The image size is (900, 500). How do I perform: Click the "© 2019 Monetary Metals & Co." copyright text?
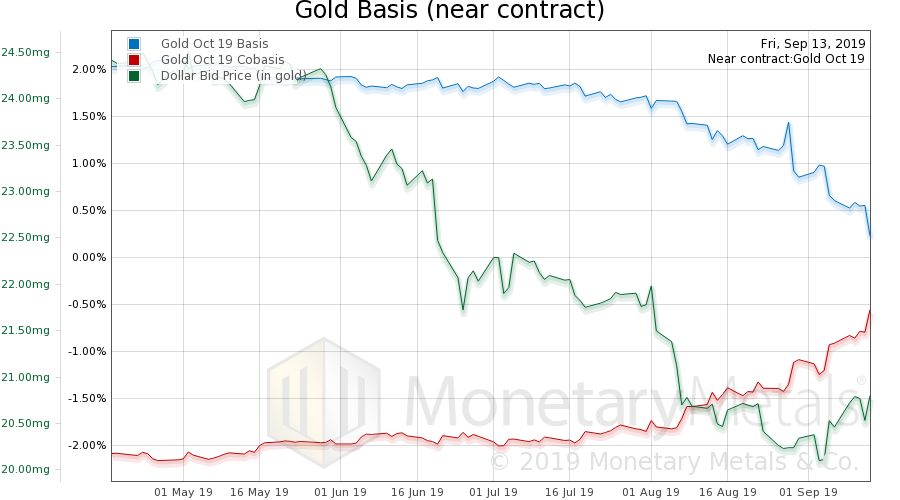coord(674,462)
